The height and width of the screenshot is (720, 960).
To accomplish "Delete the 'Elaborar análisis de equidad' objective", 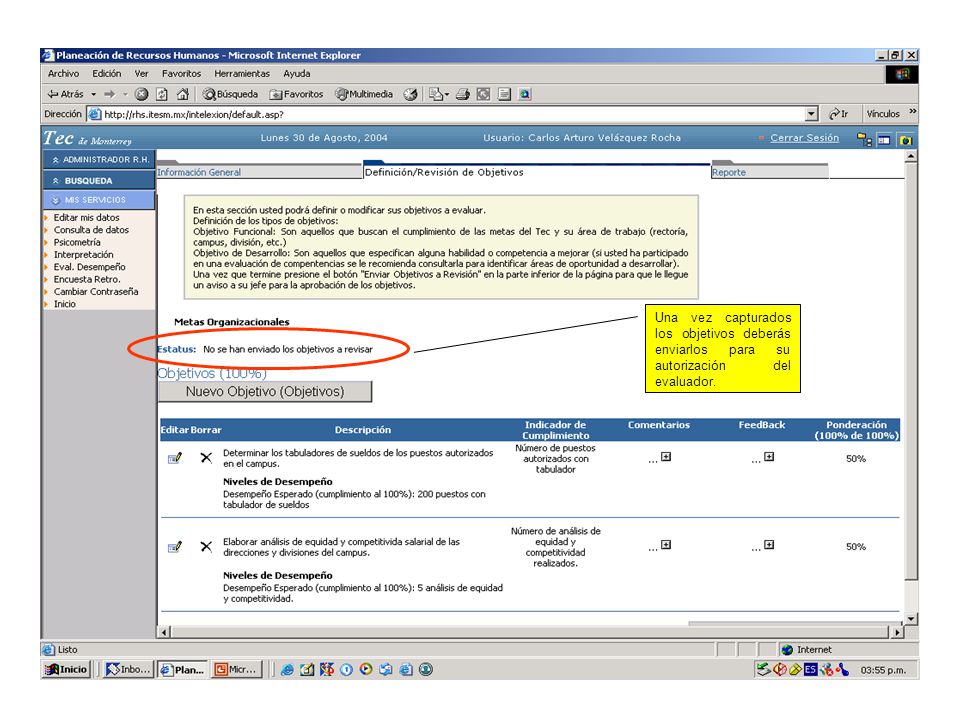I will coord(206,546).
